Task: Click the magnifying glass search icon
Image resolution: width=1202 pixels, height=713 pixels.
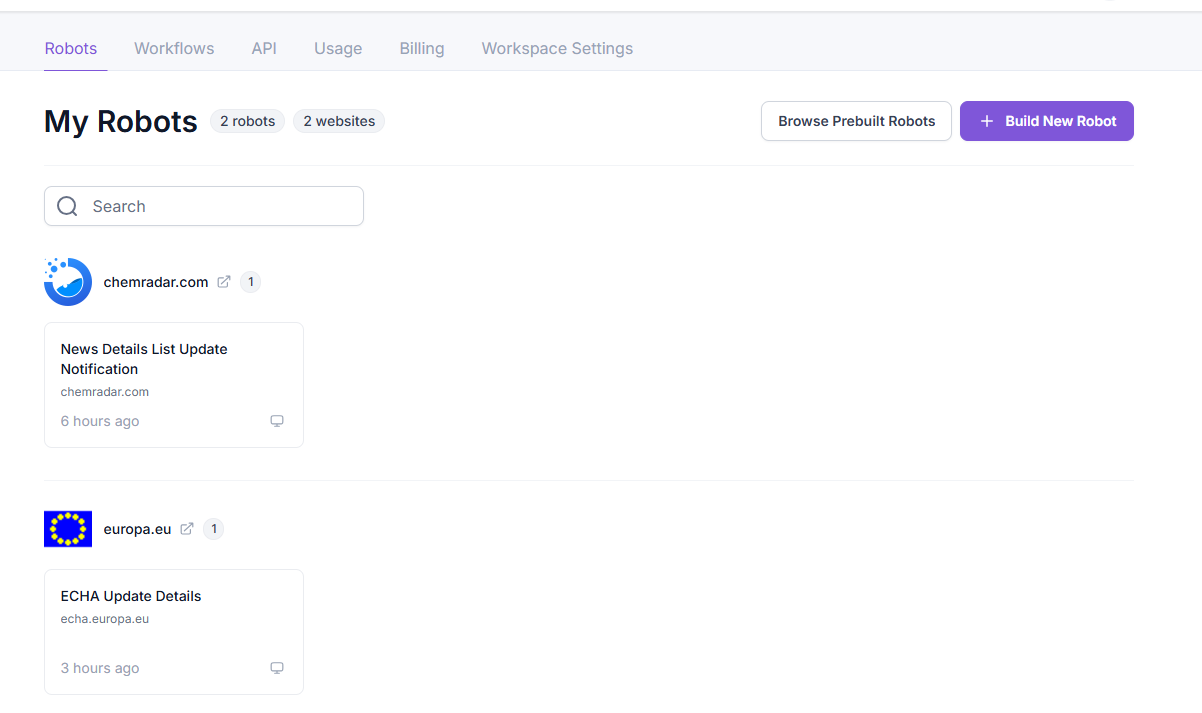Action: coord(67,206)
